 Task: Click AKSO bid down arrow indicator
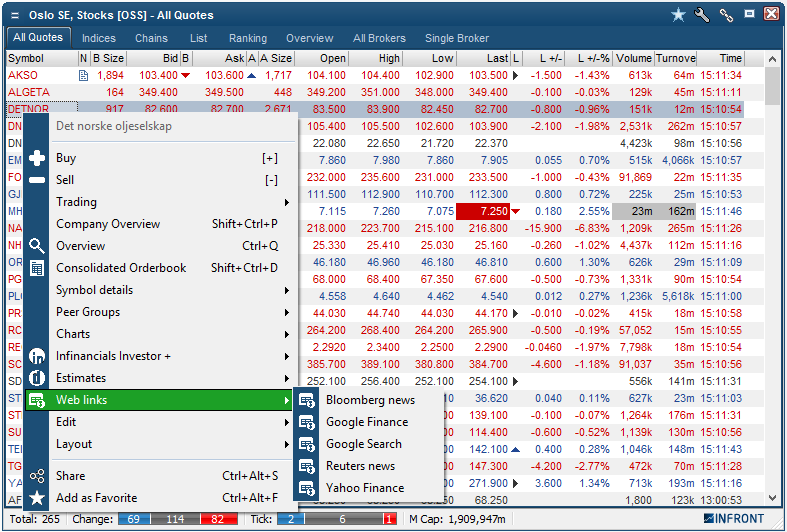tap(185, 76)
